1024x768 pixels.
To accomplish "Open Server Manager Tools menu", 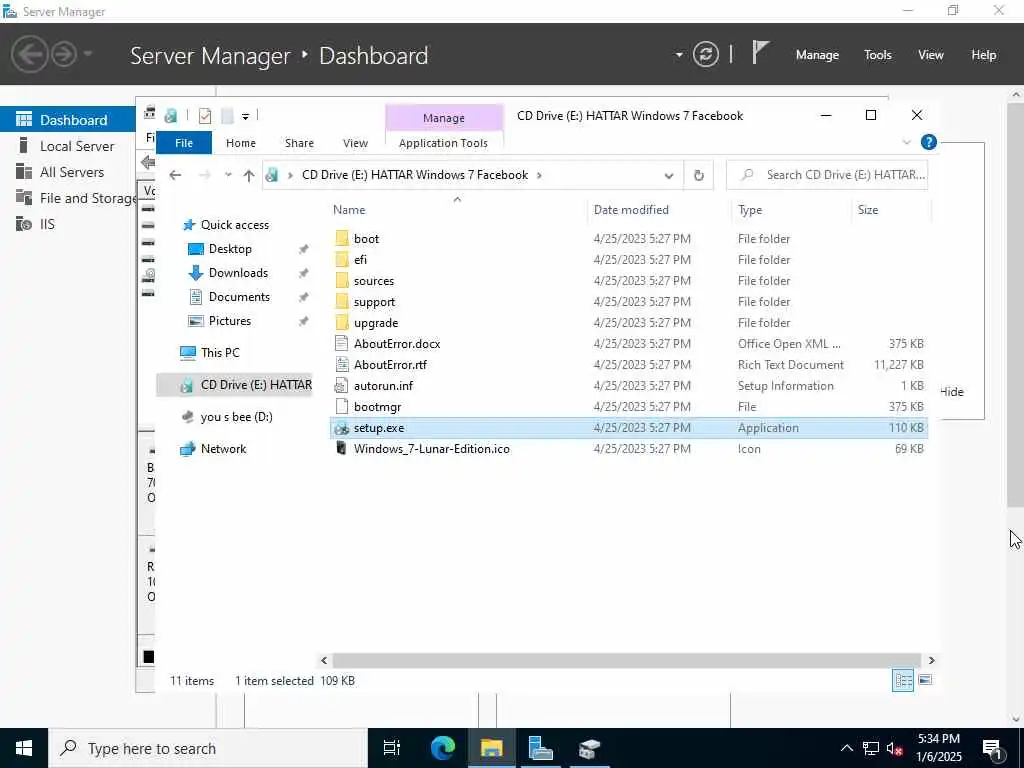I will point(877,55).
